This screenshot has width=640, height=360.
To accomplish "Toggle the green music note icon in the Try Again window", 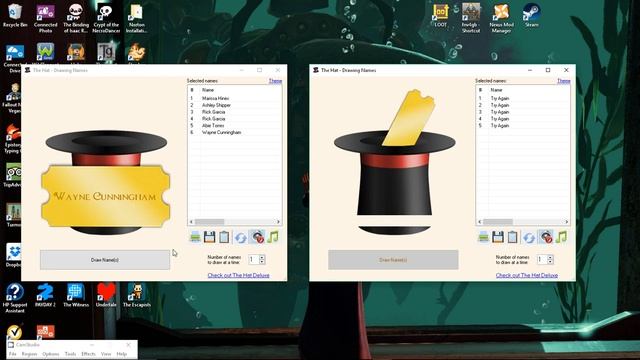I will tap(561, 237).
